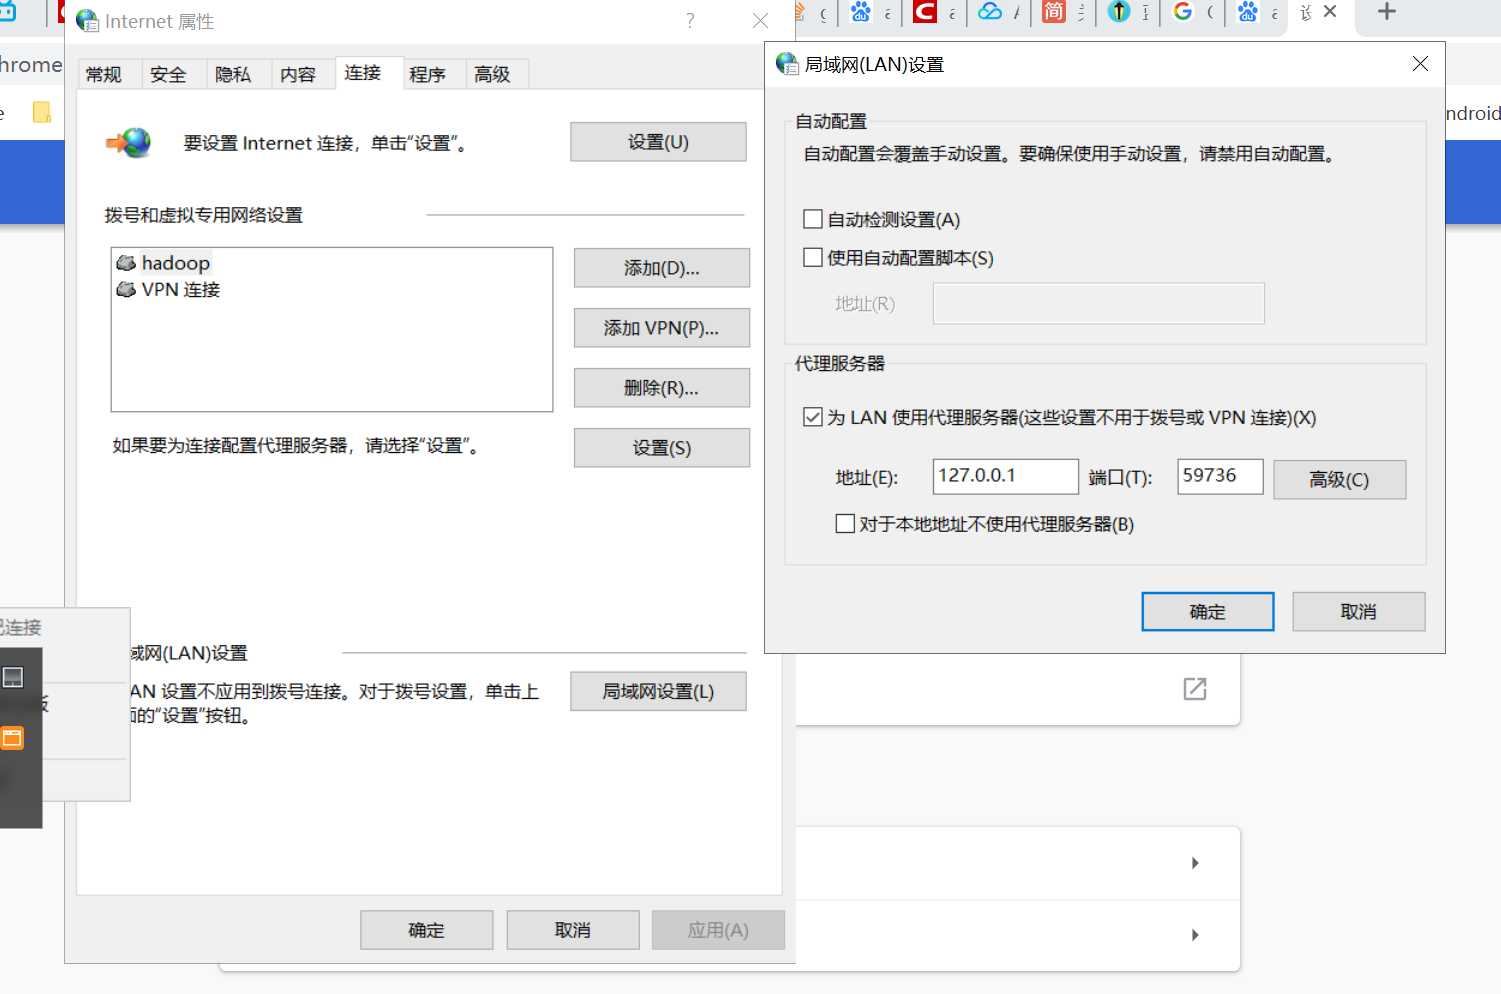Check 对于本地地址不使用代理服务器(B)
The image size is (1501, 994).
point(845,523)
